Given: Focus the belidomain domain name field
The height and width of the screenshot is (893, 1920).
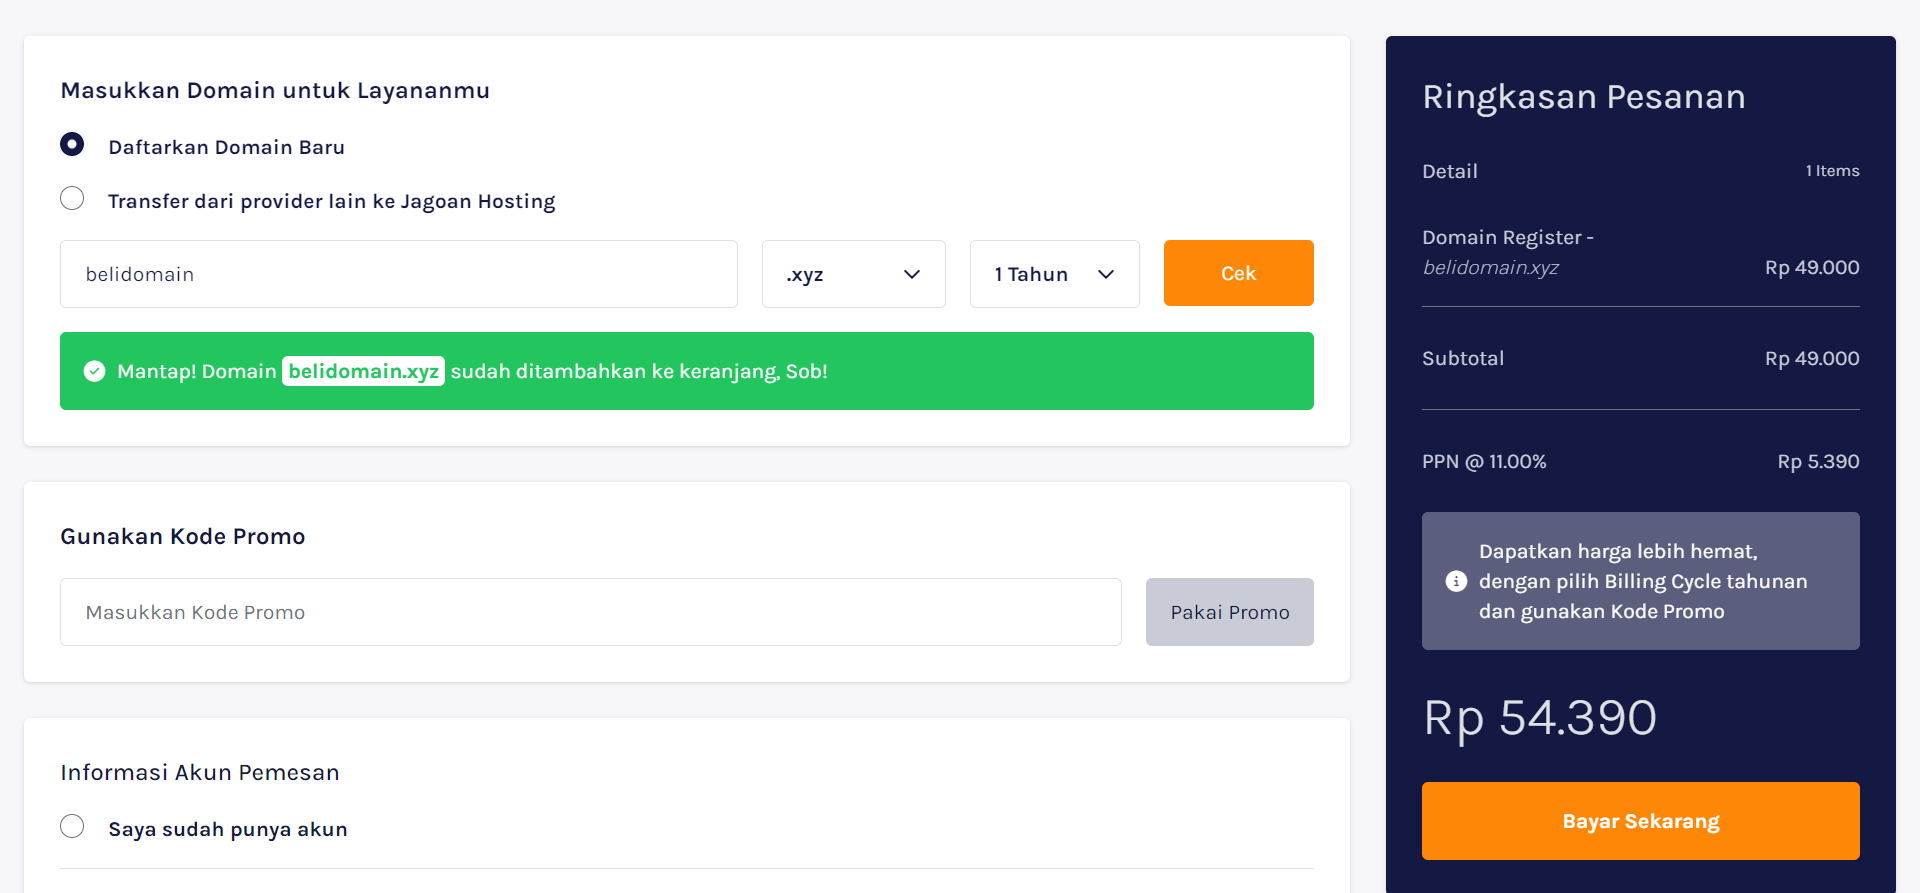Looking at the screenshot, I should [x=398, y=274].
